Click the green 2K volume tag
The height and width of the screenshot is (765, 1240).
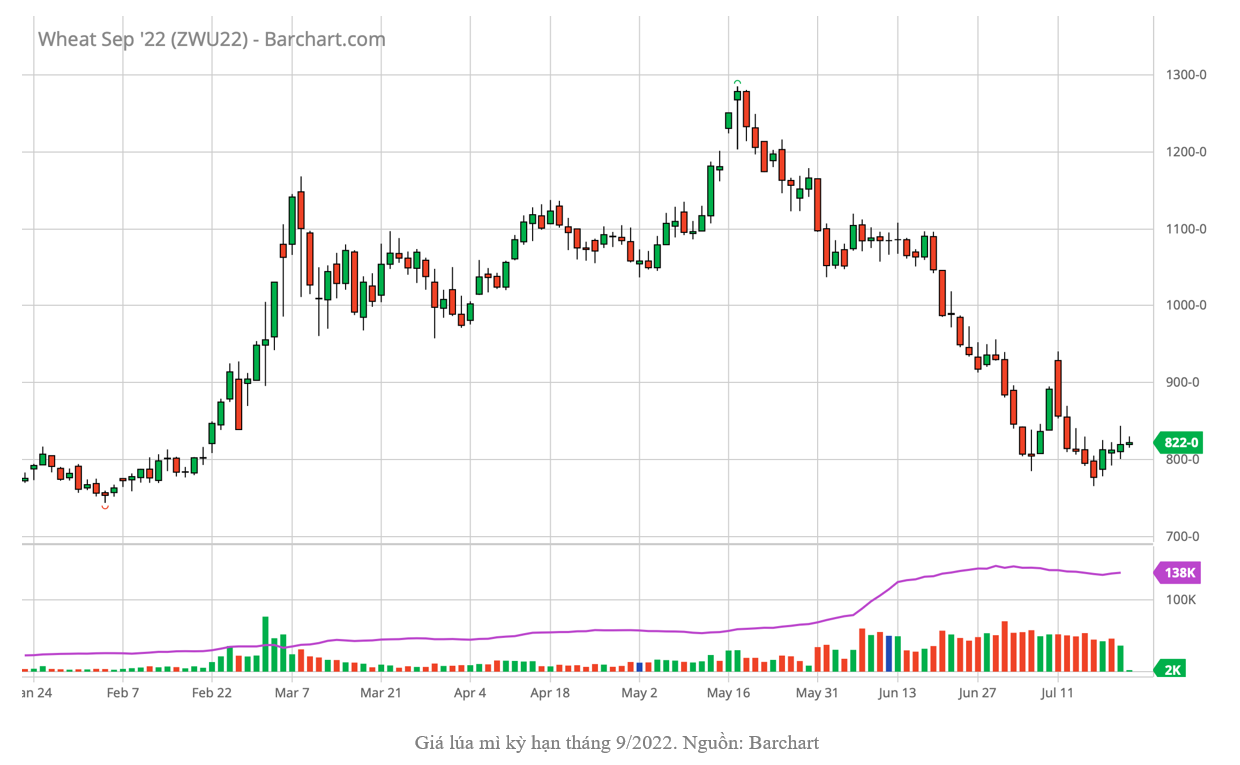(x=1172, y=669)
